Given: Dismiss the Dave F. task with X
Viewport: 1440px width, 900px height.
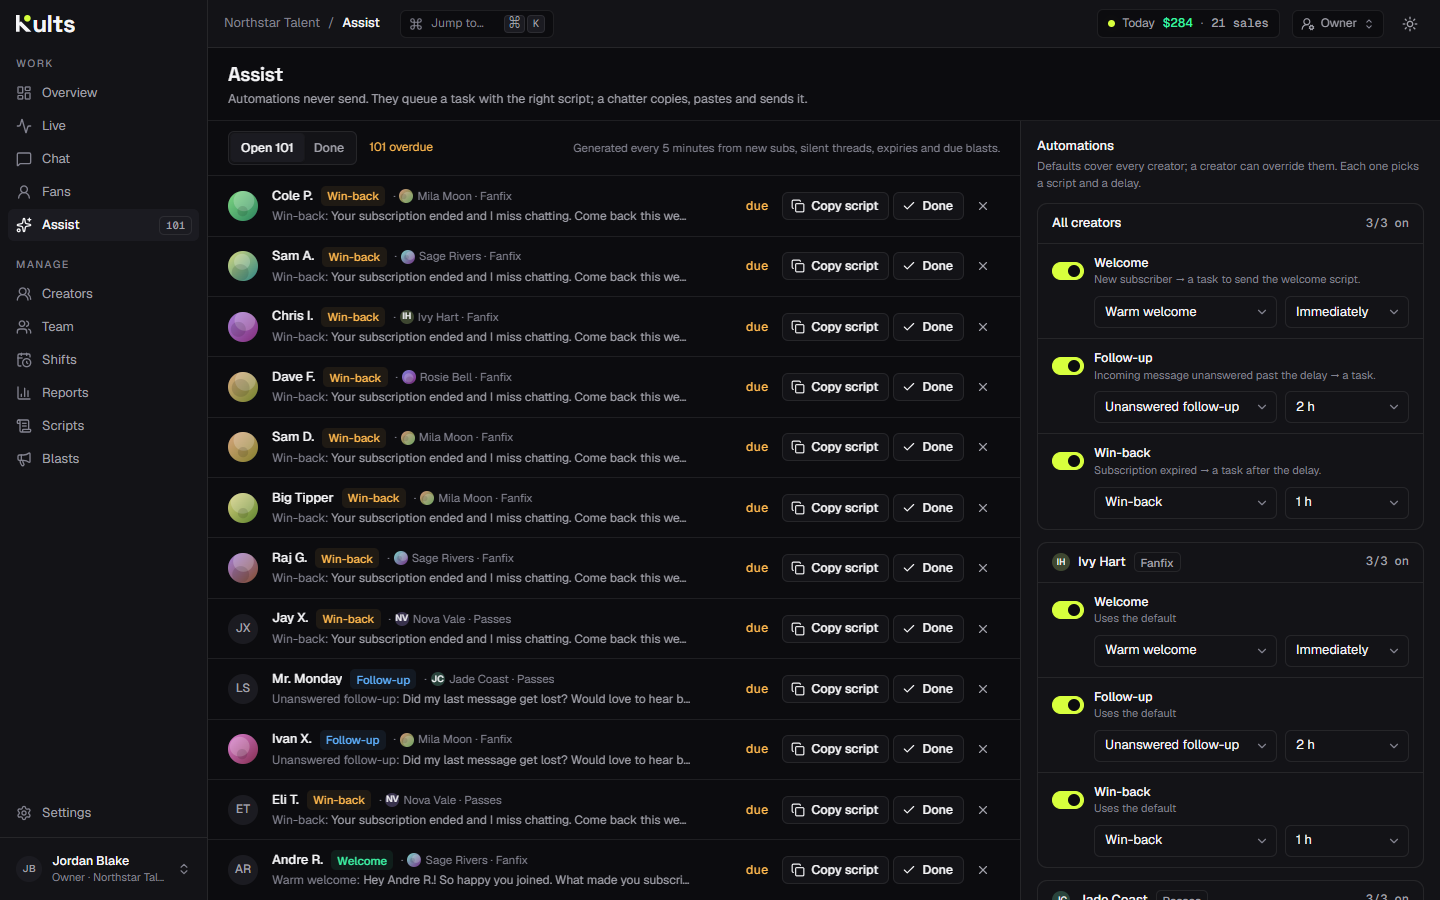Looking at the screenshot, I should [x=983, y=387].
